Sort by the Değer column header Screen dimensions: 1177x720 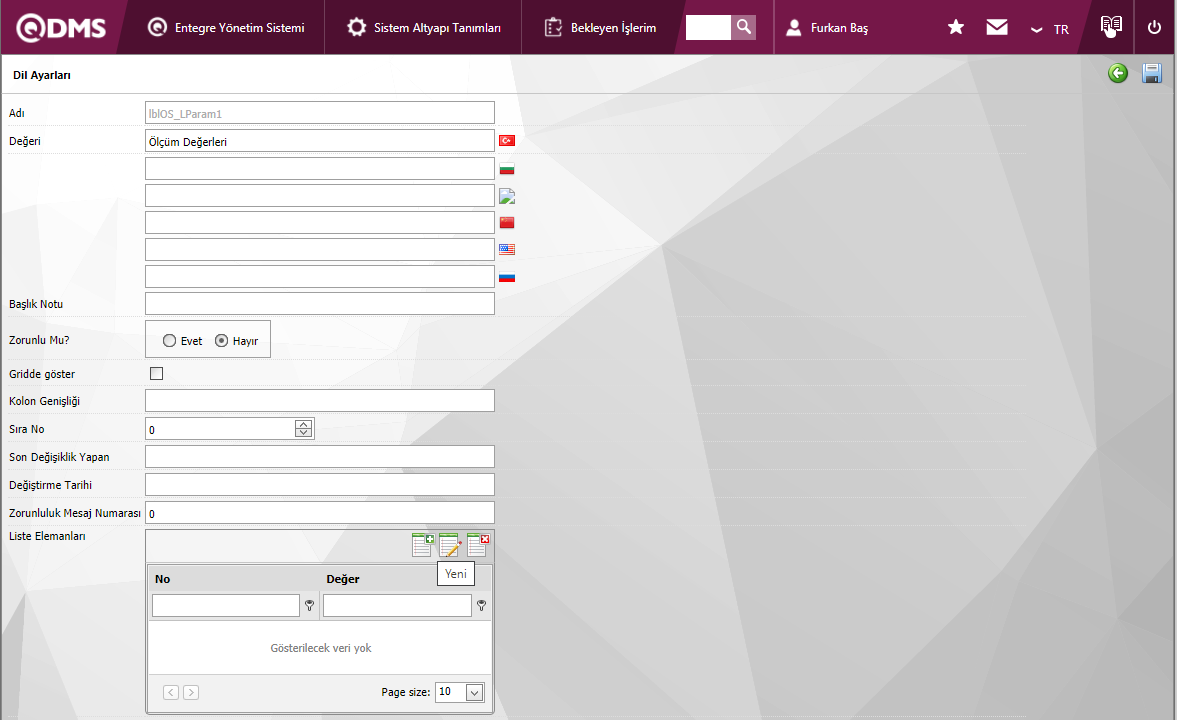click(343, 579)
